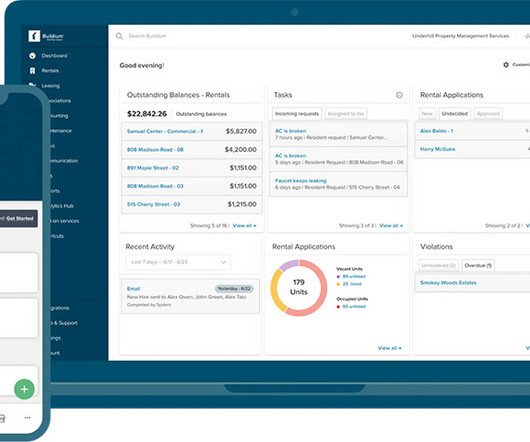Switch to Incoming requests tab
The width and height of the screenshot is (530, 442).
297,114
